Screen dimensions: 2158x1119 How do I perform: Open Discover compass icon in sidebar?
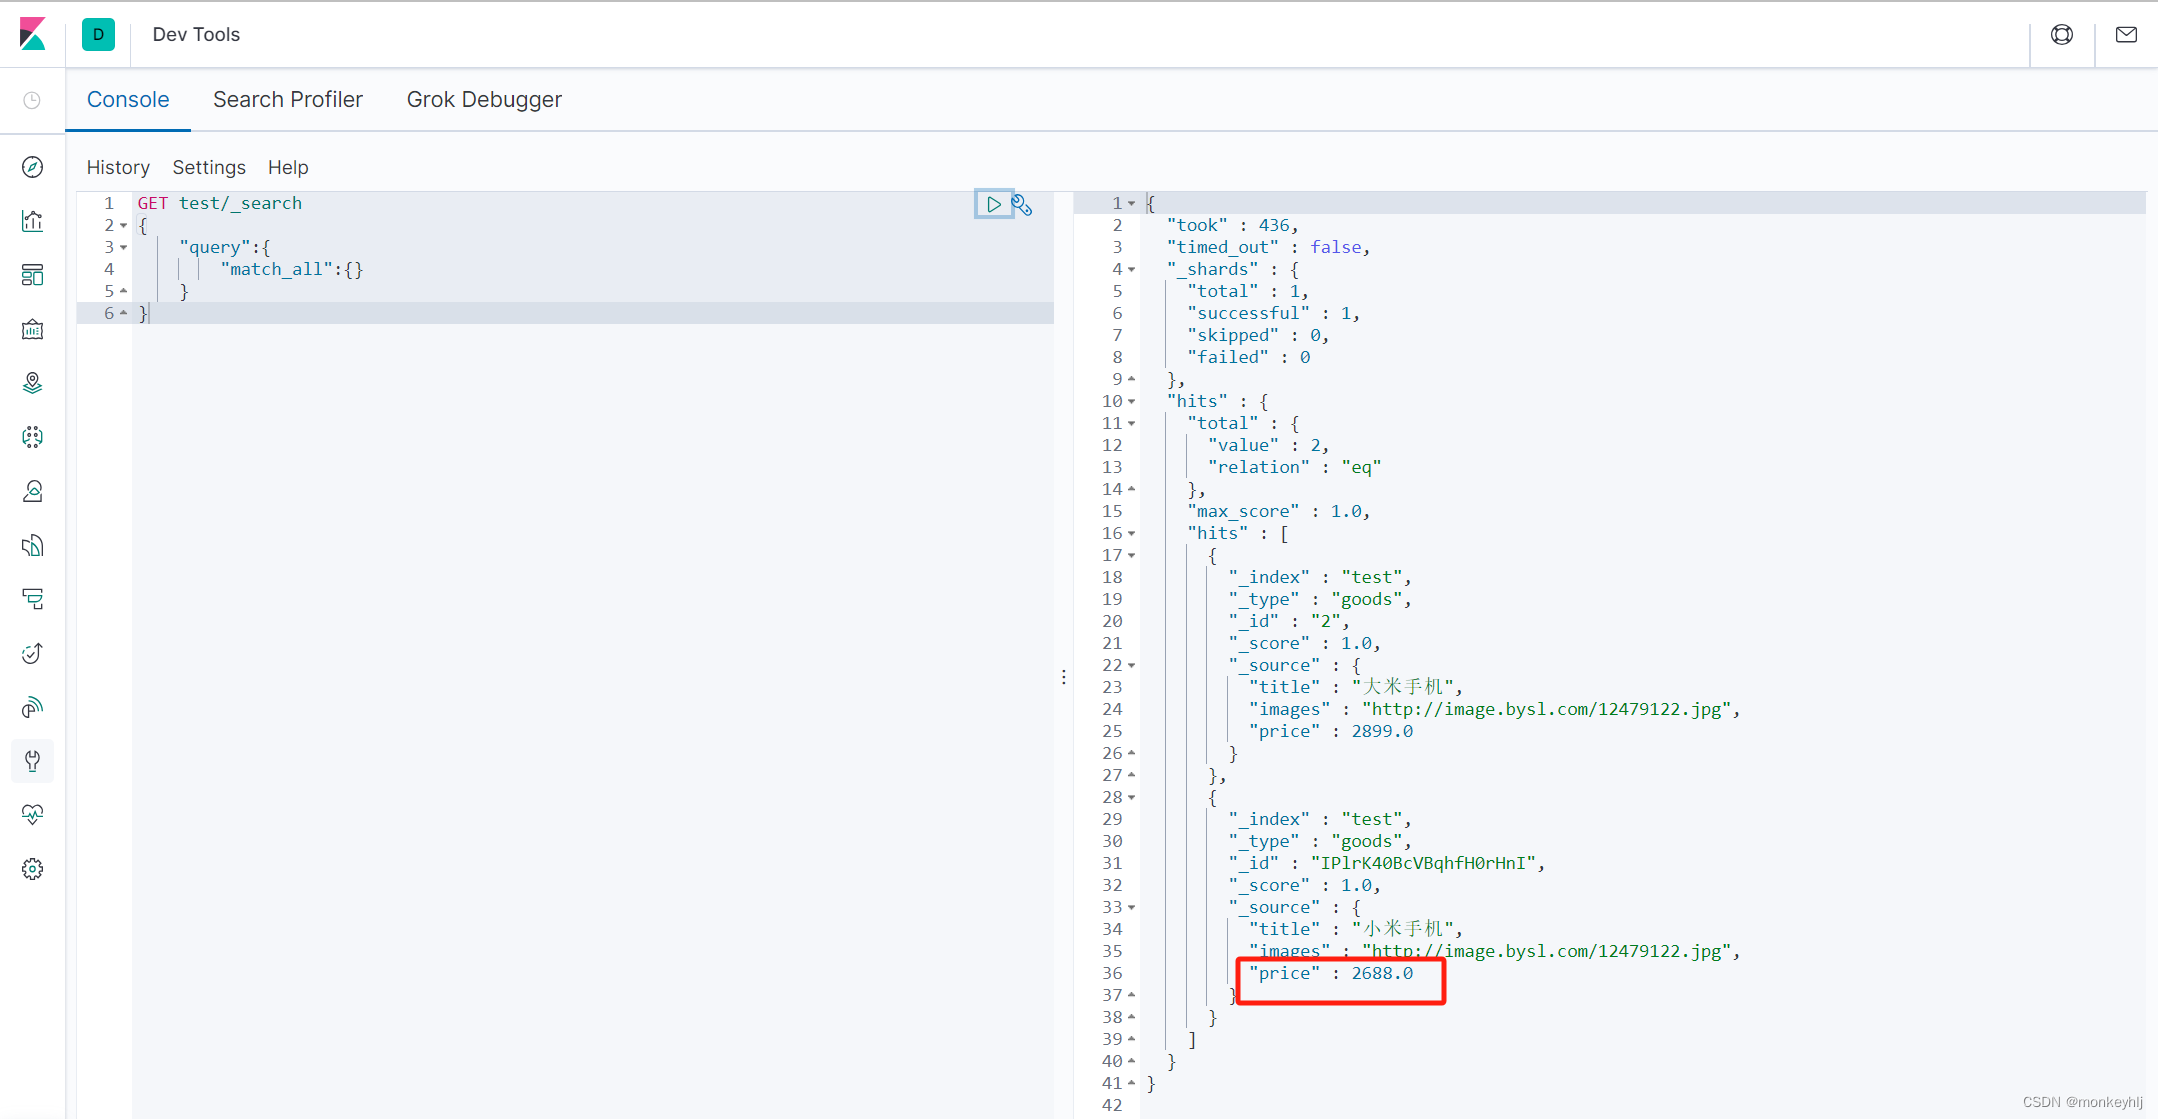tap(32, 167)
